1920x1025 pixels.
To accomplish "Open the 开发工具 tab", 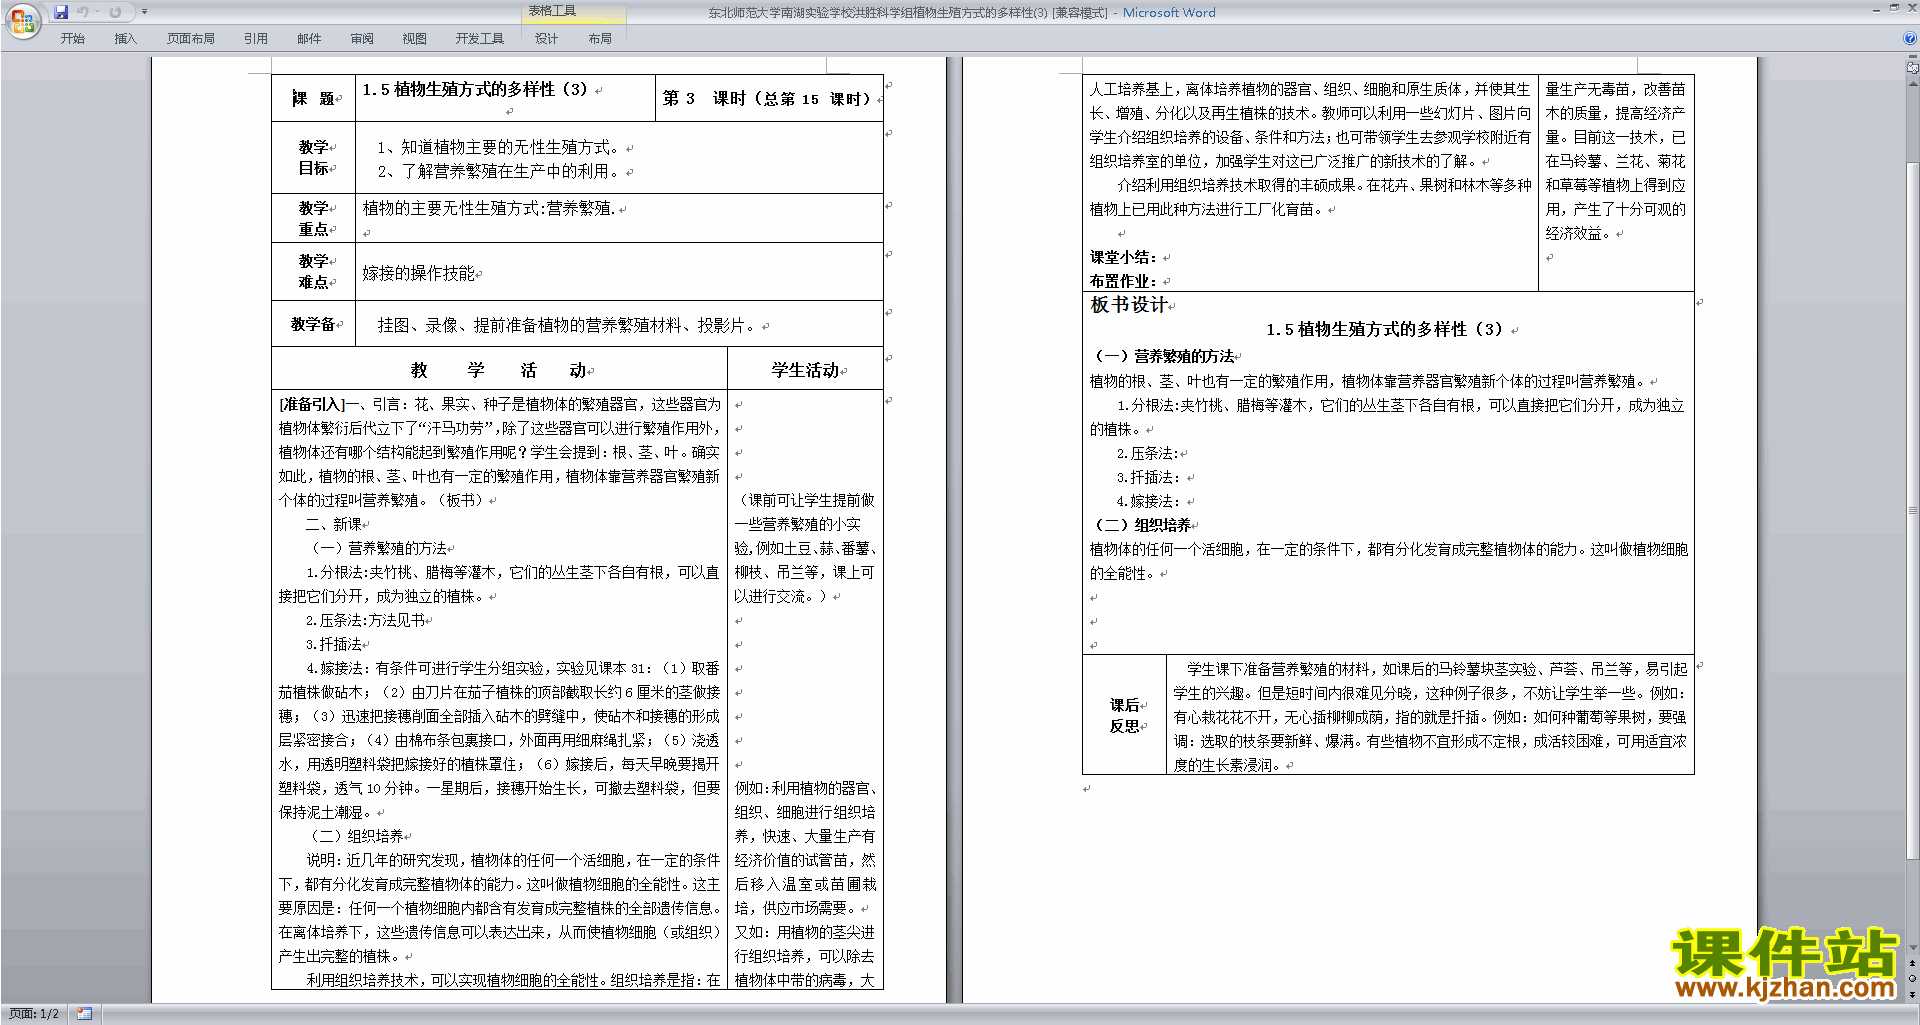I will pos(480,38).
